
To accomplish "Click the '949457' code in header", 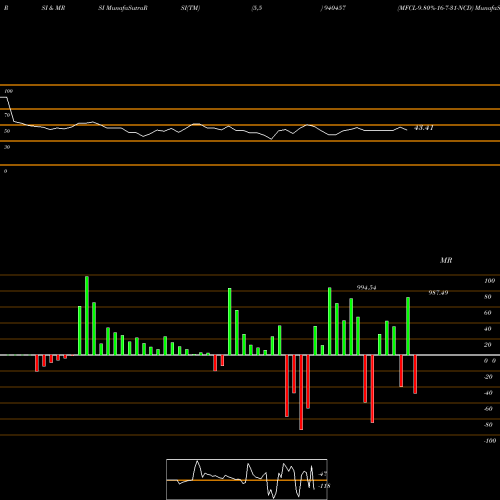I will [334, 8].
